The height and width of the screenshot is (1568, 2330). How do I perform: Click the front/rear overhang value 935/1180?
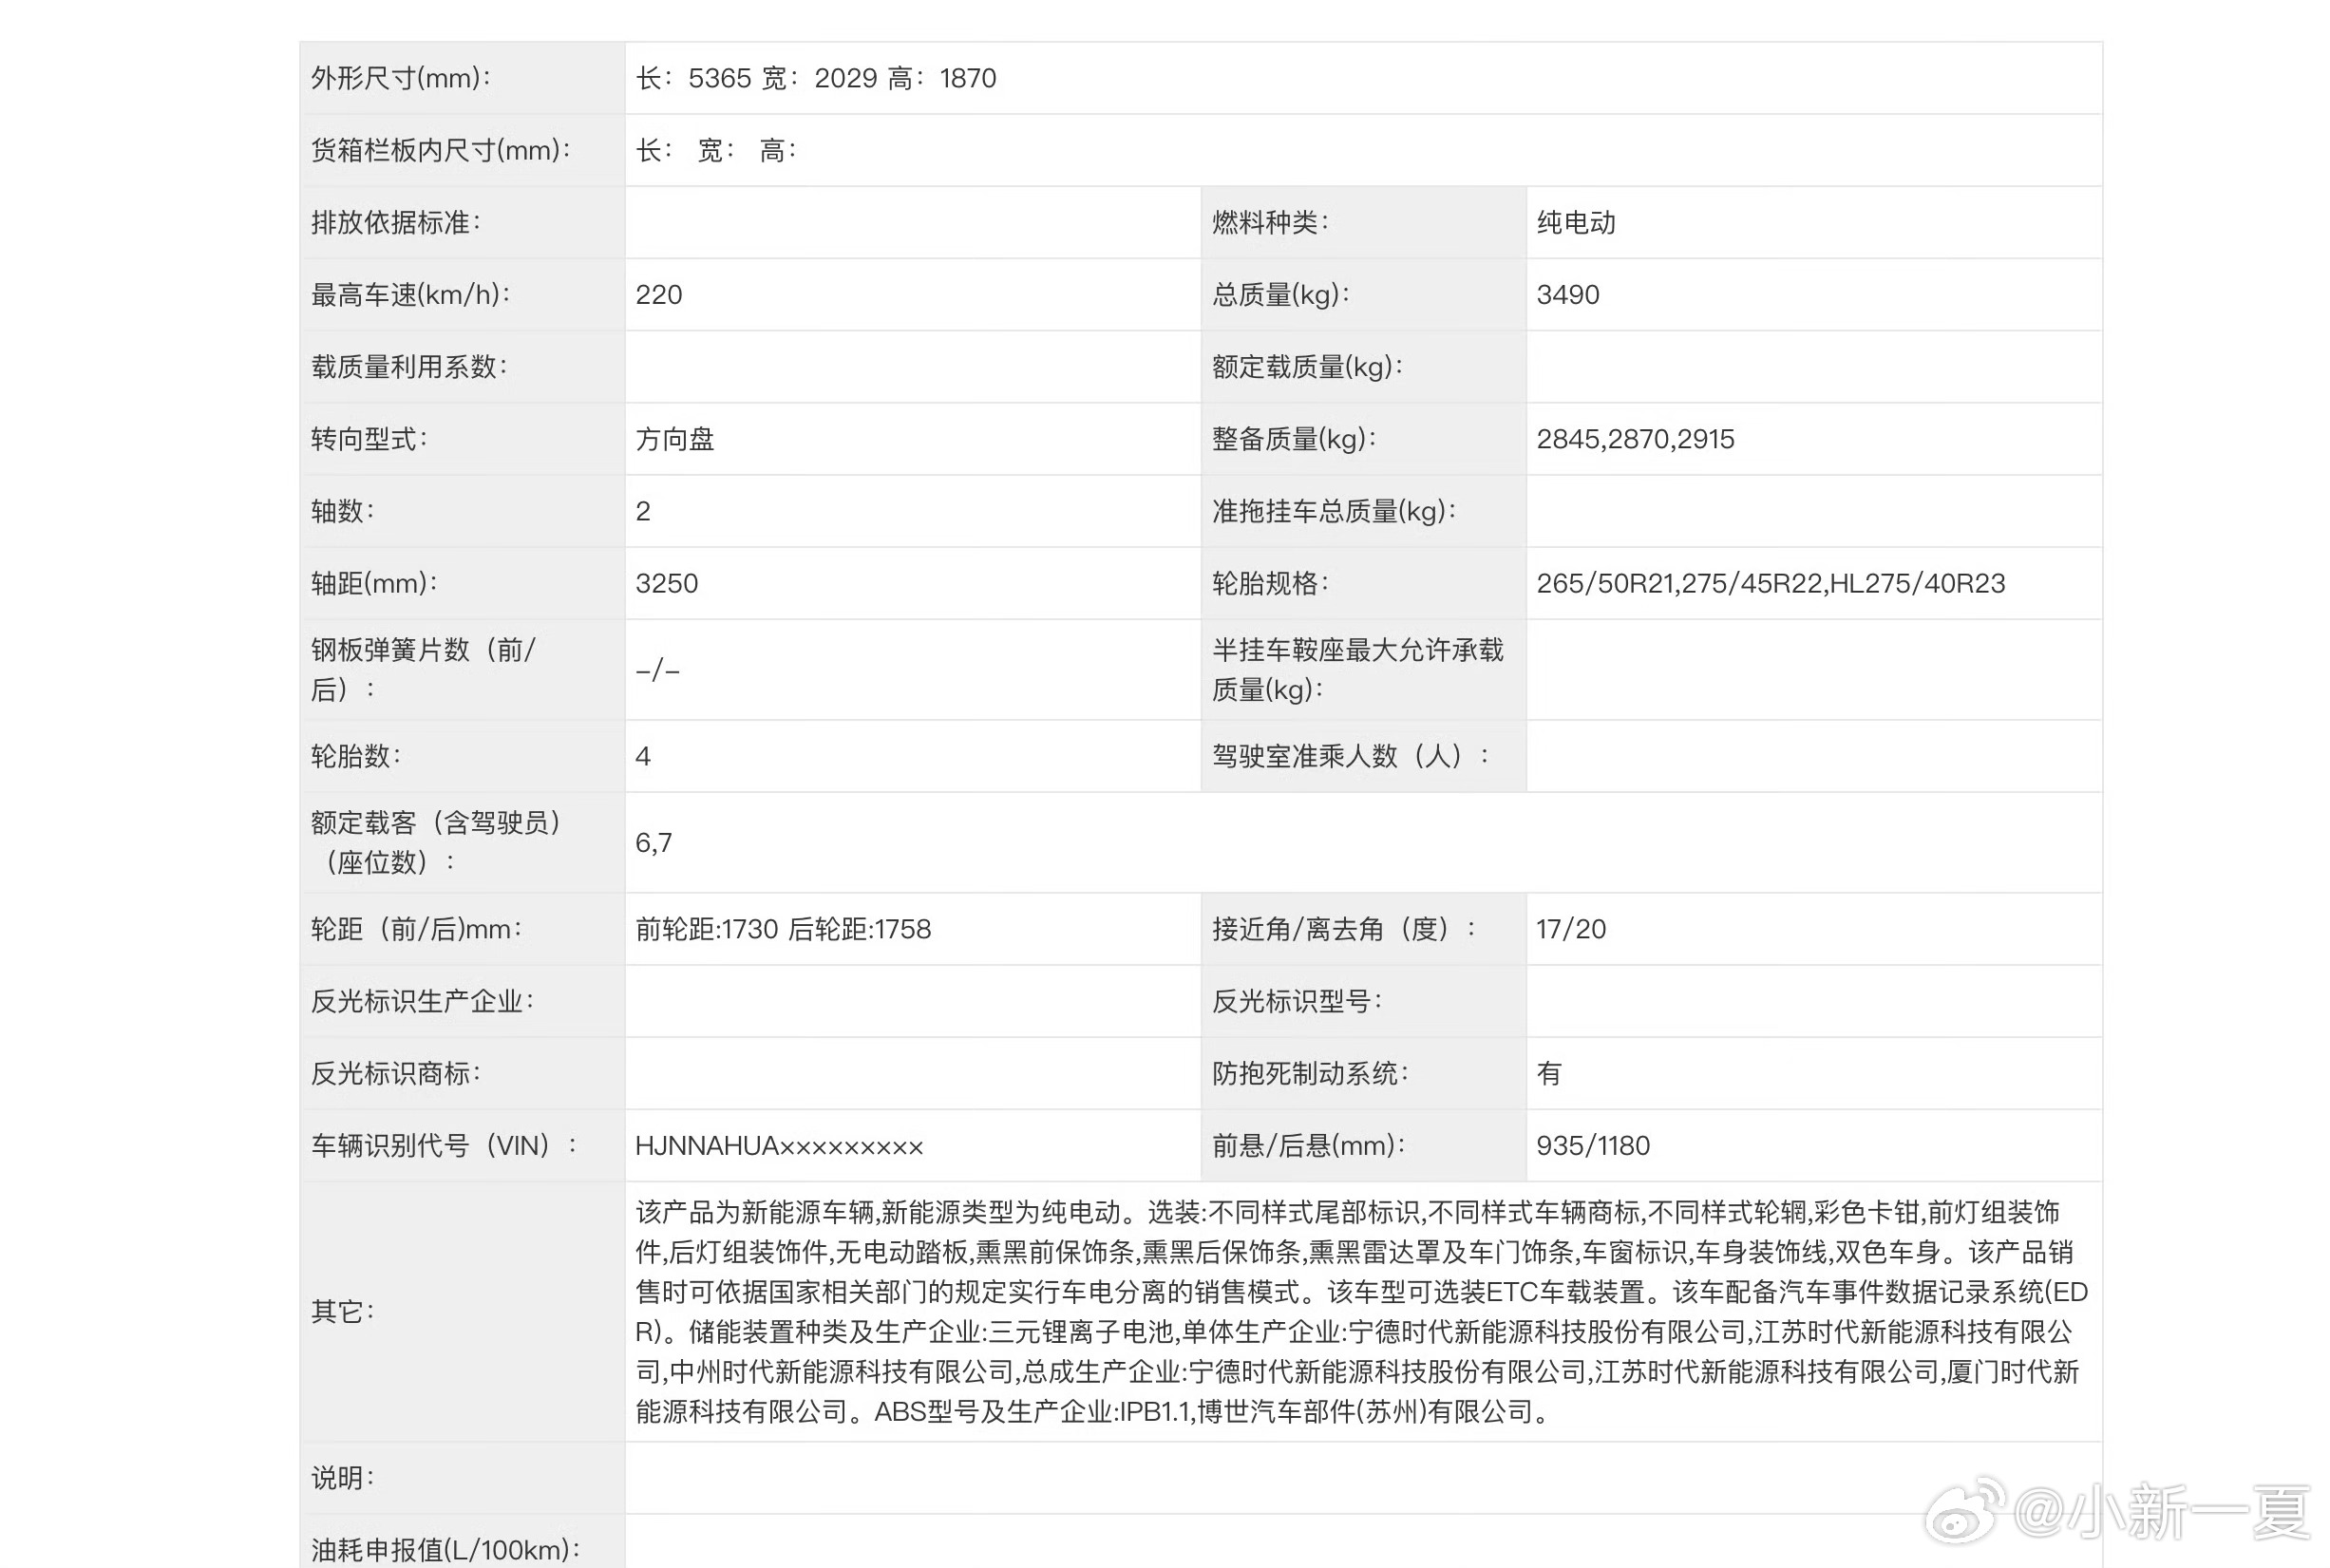pos(1593,1146)
